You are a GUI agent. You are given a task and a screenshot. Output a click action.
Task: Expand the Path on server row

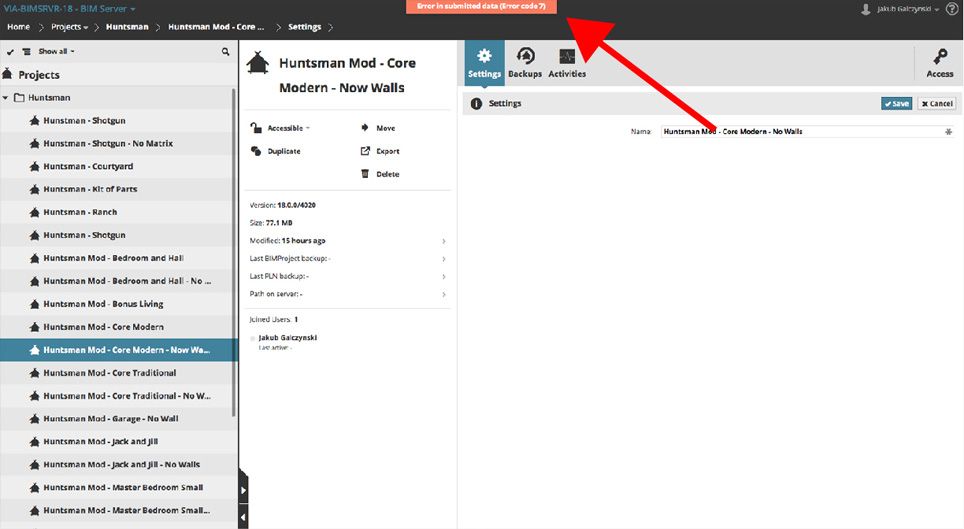347,295
